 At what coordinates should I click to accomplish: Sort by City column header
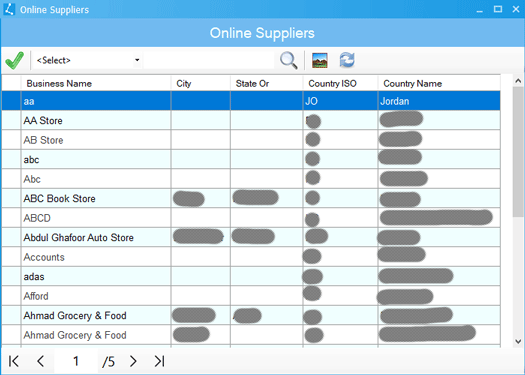201,83
